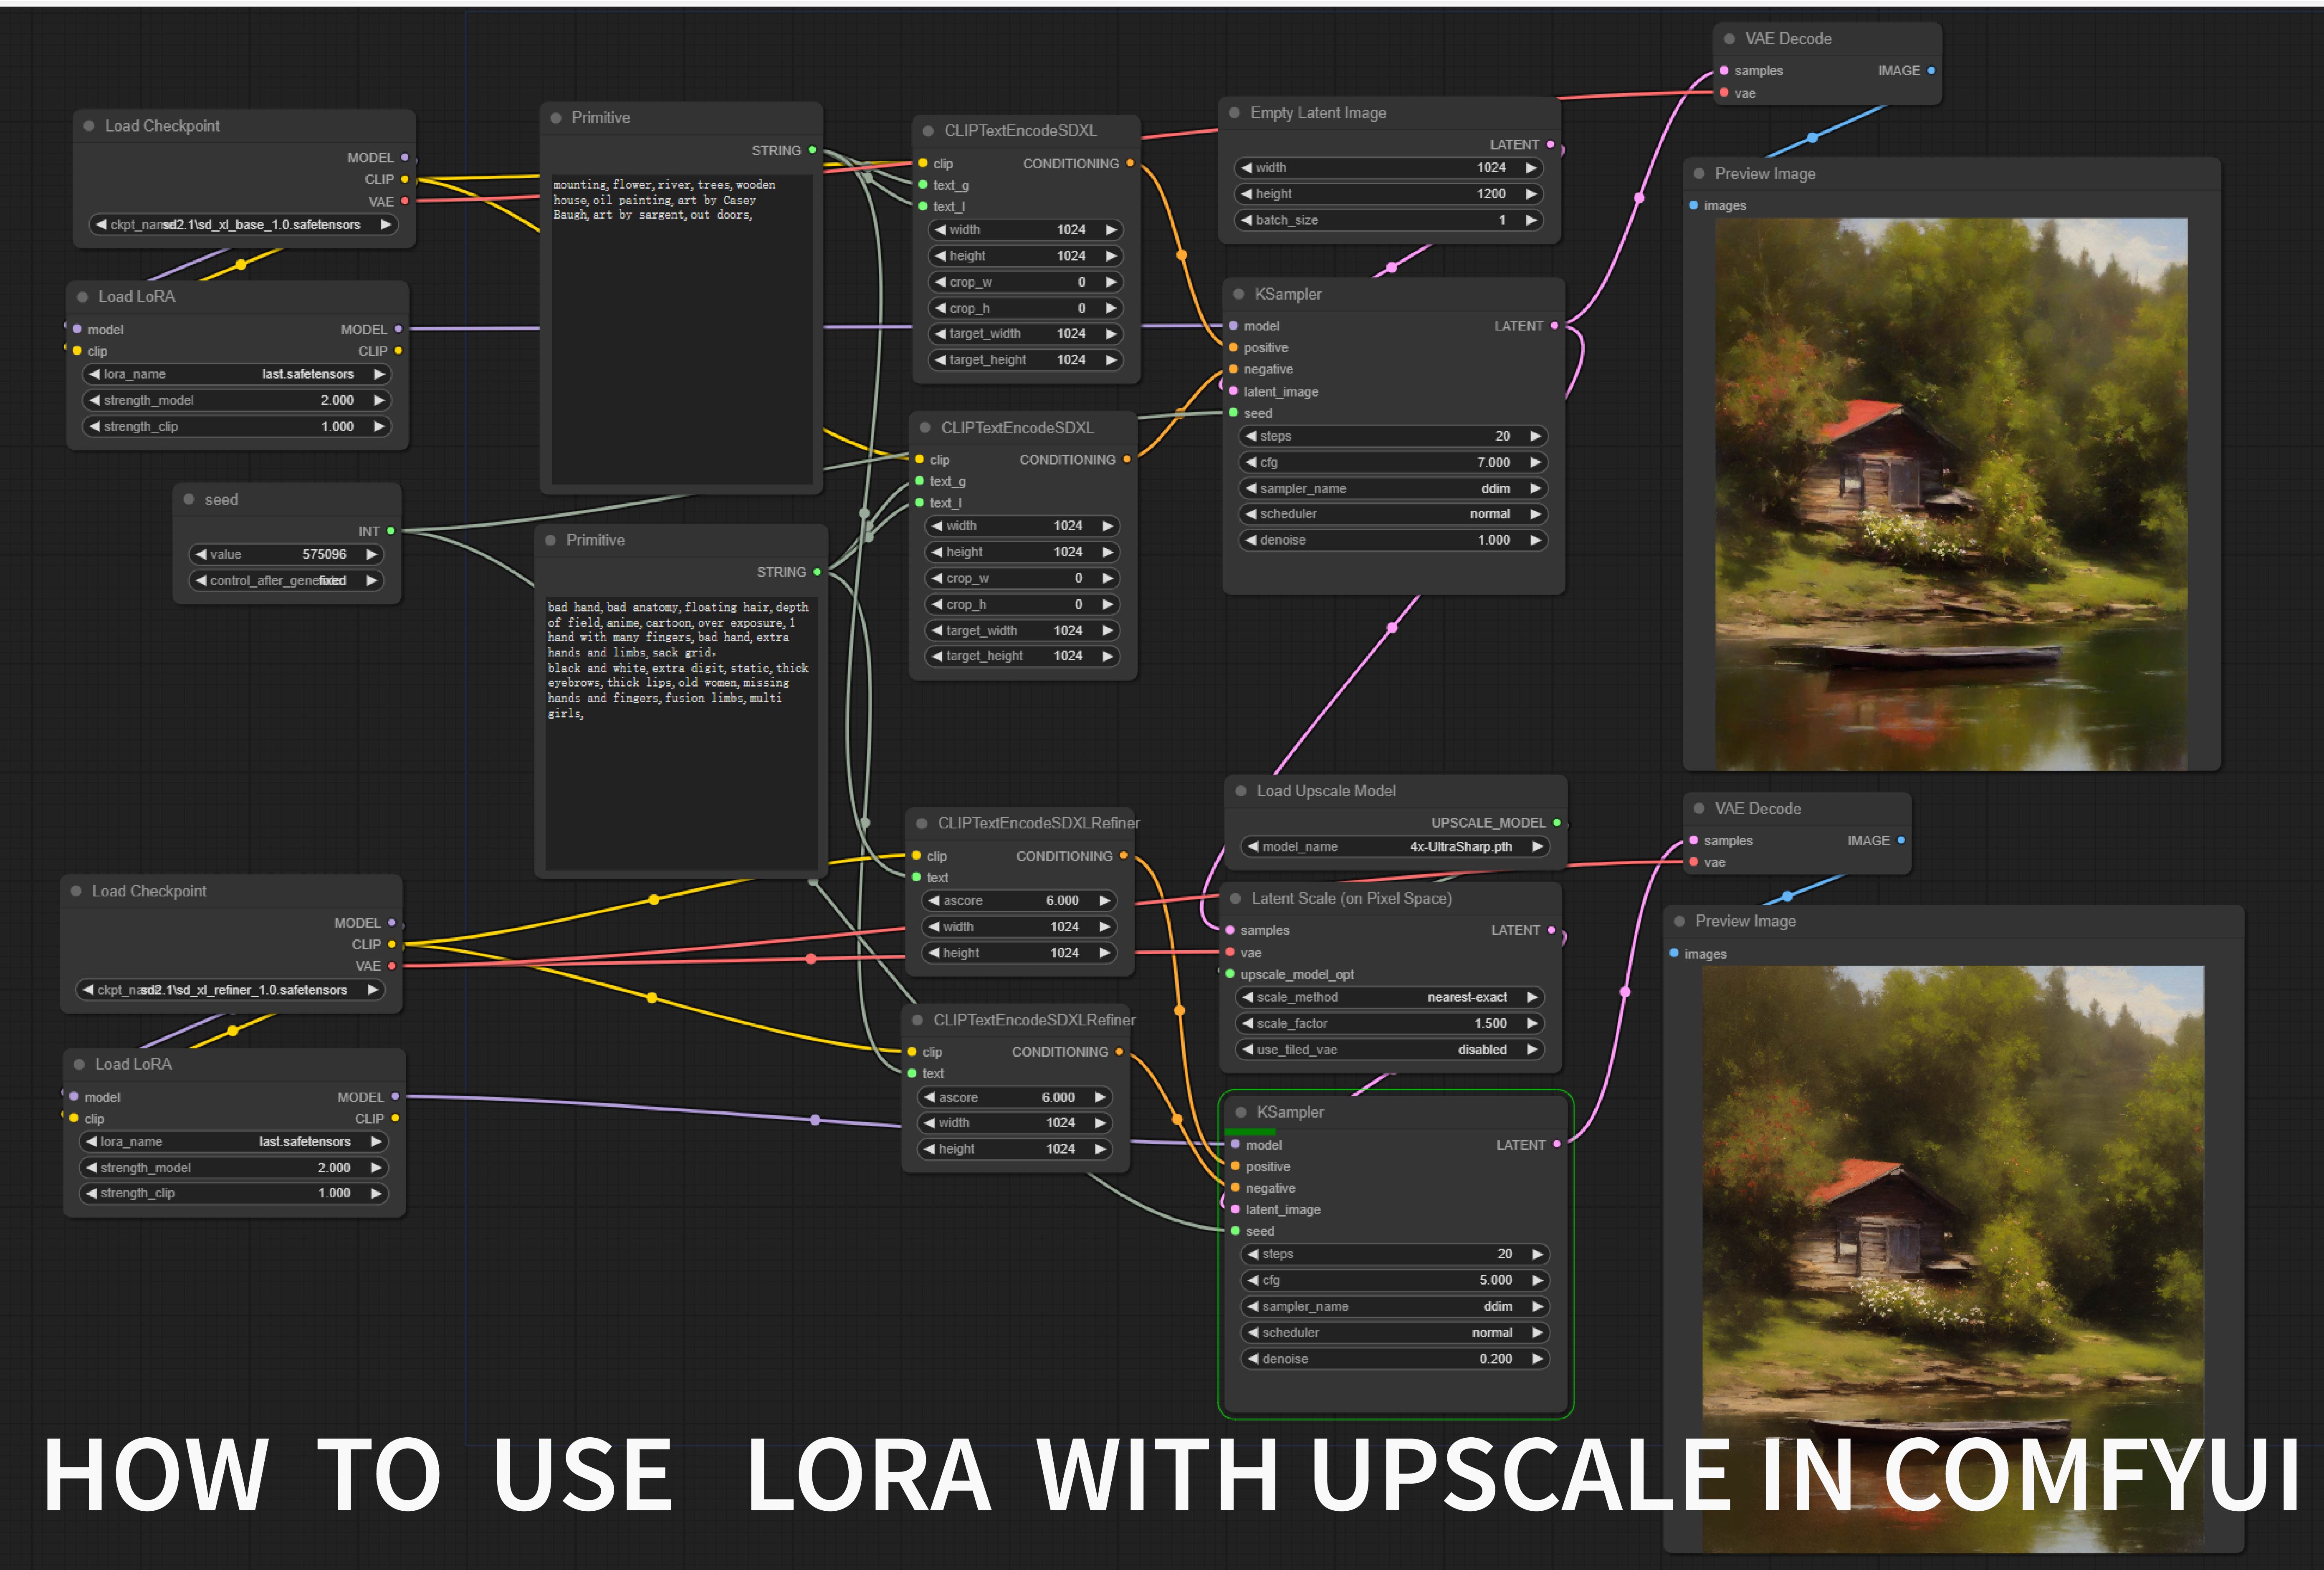The image size is (2324, 1570).
Task: Open the ckpt_name selector showing sd_xl_refiner_1.0.safetensors
Action: pos(230,990)
